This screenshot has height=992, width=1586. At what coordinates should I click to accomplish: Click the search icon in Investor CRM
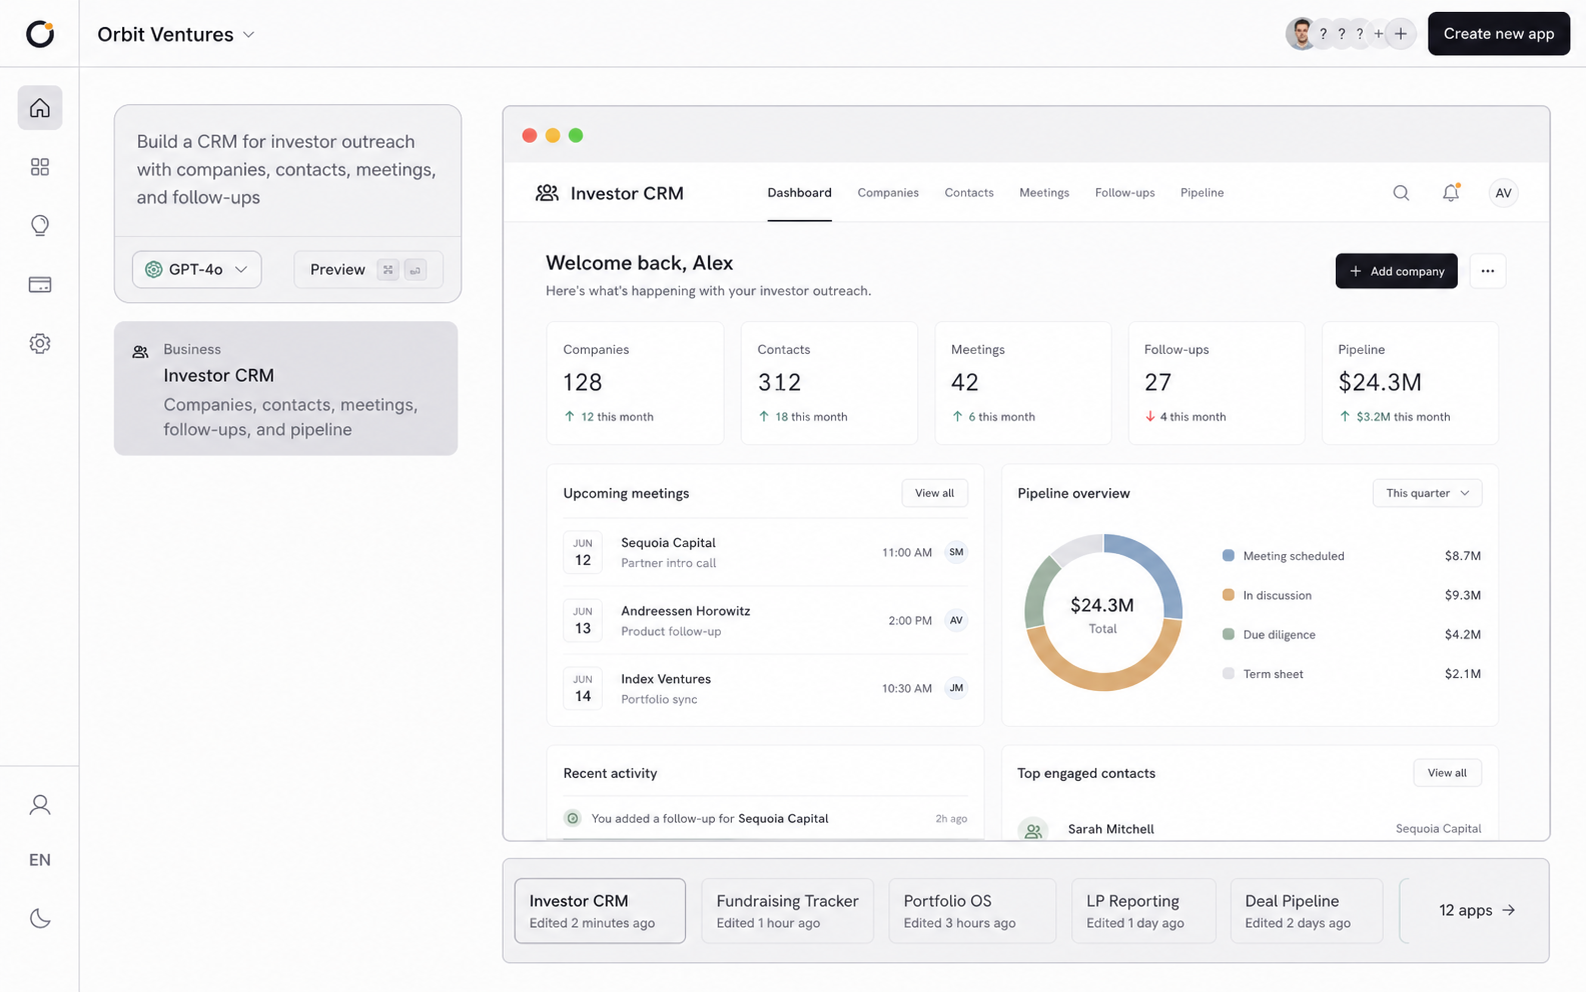pos(1401,193)
